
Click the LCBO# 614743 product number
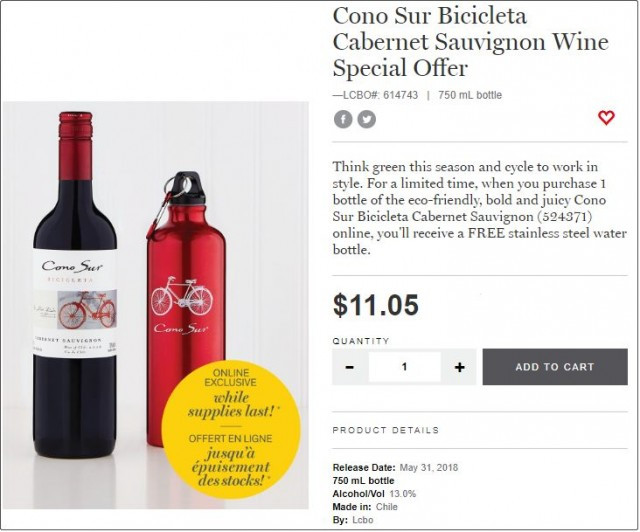click(376, 95)
